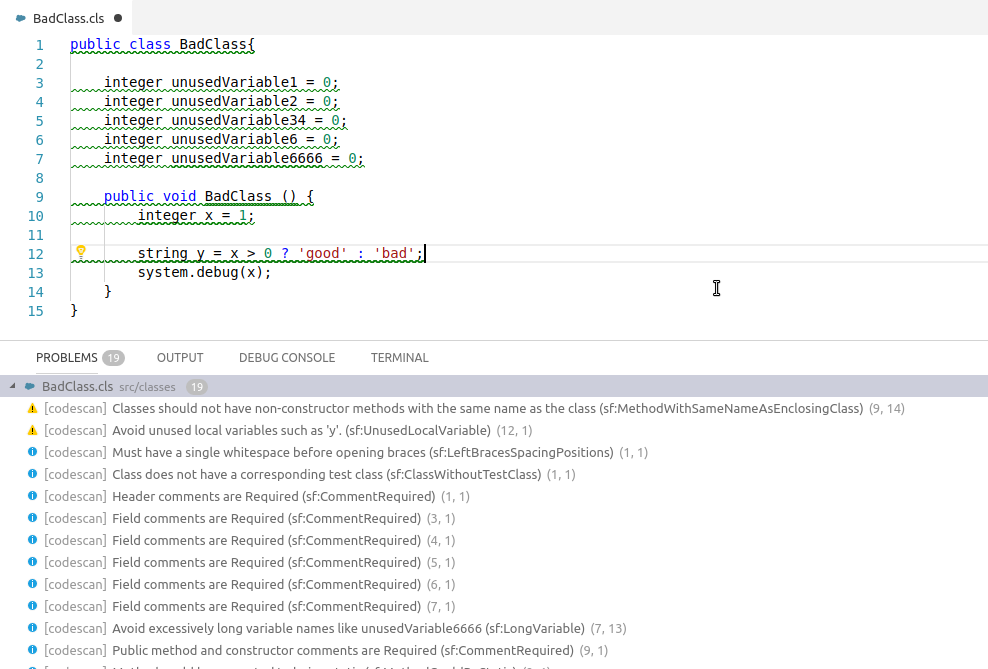Open the TERMINAL tab
Screen dimensions: 988x669
(399, 358)
